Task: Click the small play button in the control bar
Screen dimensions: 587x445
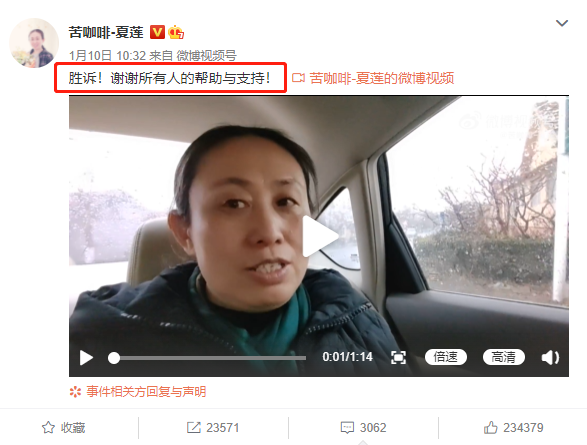Action: 86,358
